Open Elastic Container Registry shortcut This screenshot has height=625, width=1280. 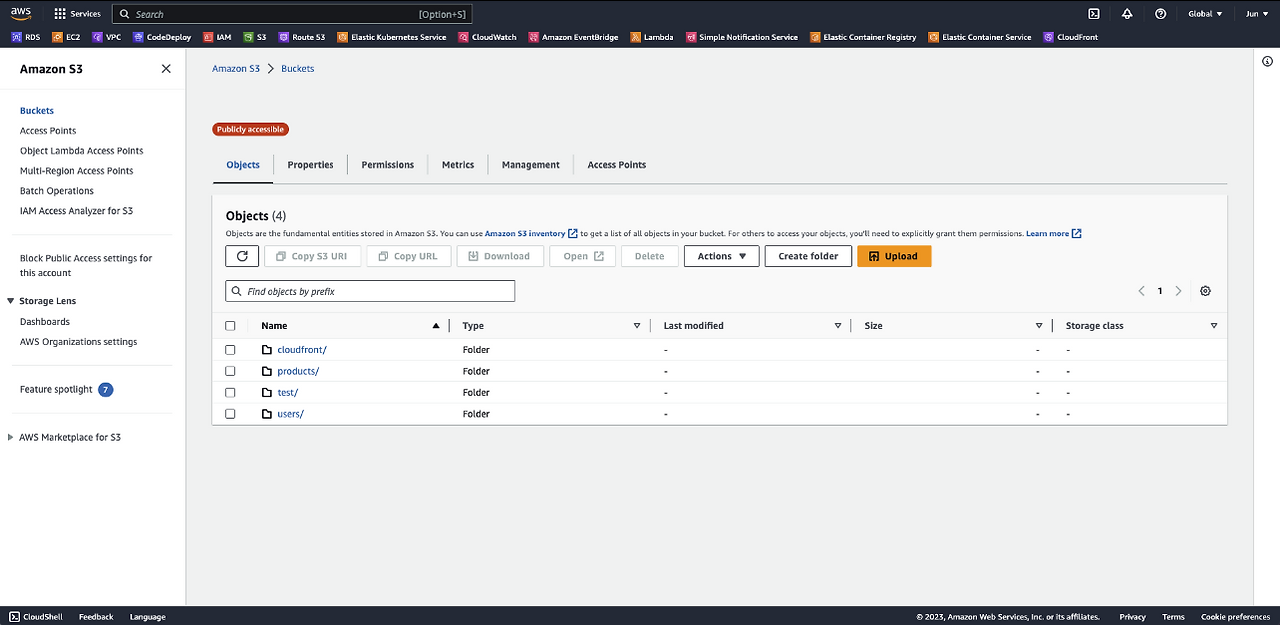pyautogui.click(x=863, y=37)
